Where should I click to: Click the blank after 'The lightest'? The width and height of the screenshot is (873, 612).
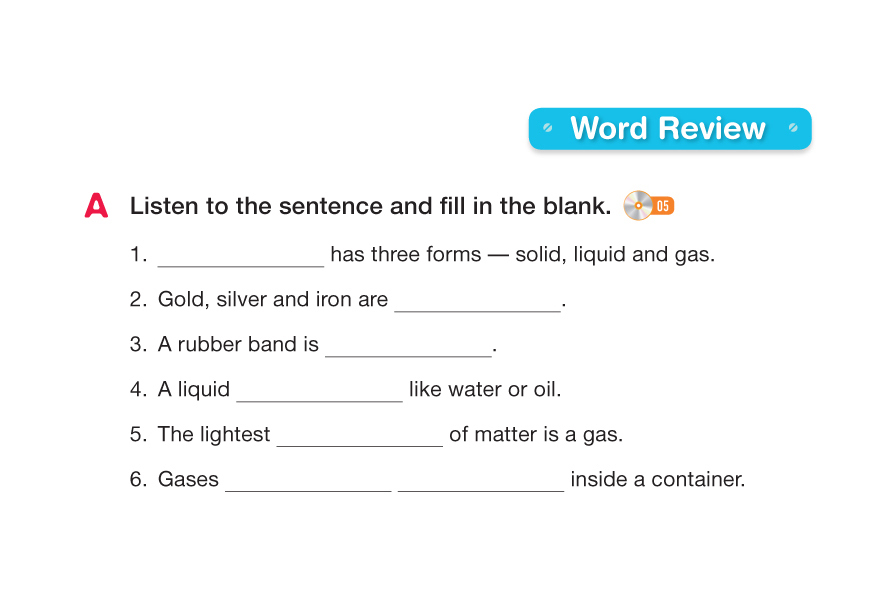tap(359, 436)
